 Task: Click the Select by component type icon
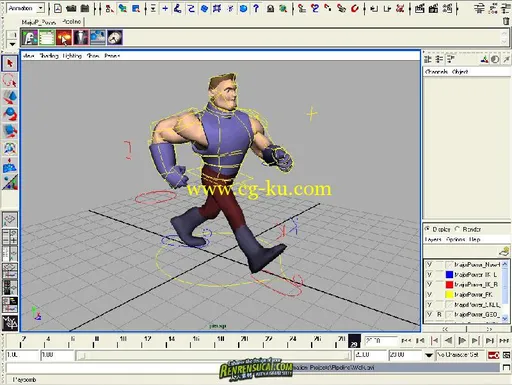[x=136, y=8]
